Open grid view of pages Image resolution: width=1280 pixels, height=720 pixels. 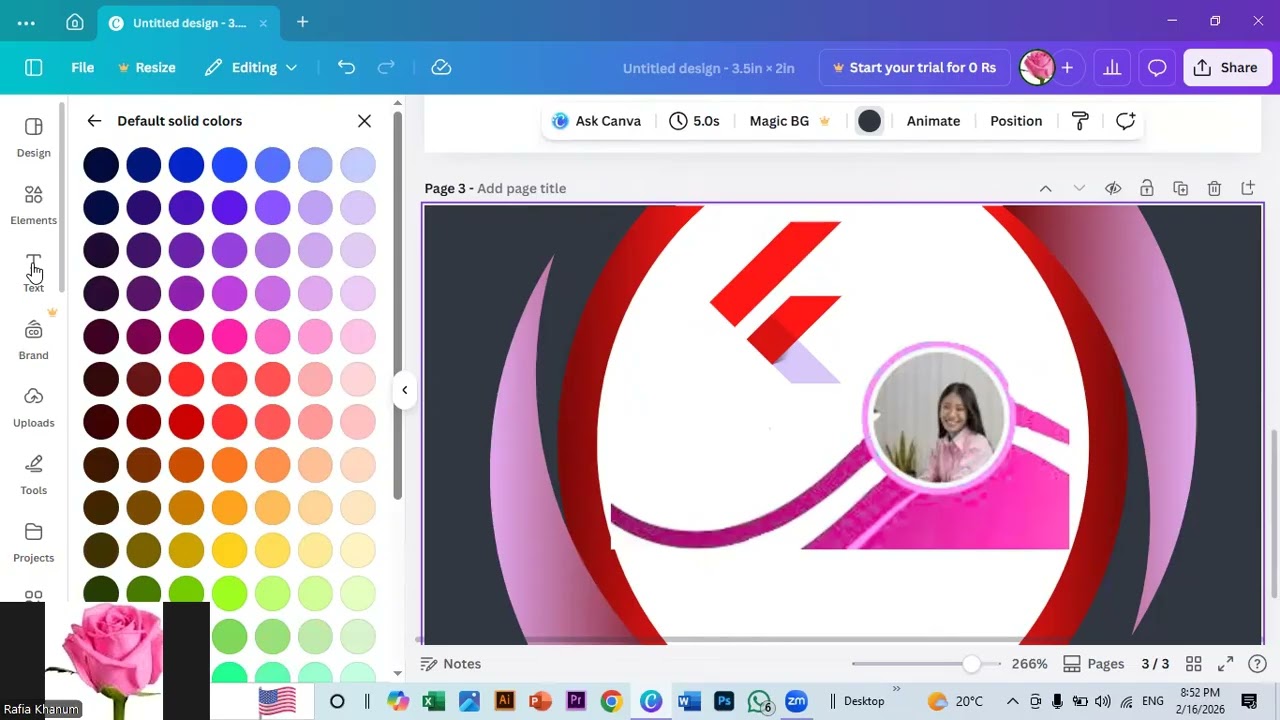(1193, 664)
